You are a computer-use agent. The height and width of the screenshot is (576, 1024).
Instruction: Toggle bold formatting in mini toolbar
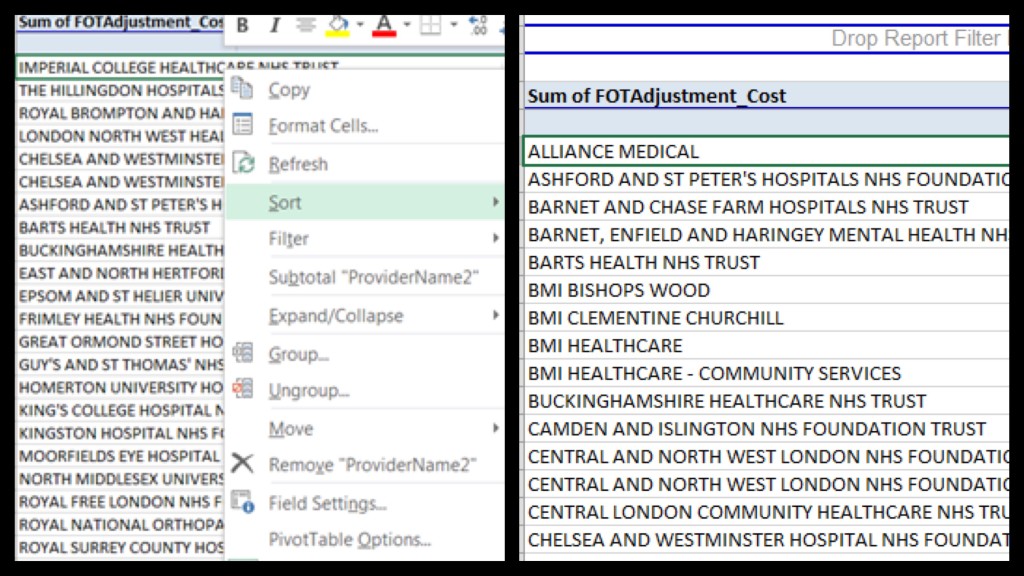click(242, 25)
